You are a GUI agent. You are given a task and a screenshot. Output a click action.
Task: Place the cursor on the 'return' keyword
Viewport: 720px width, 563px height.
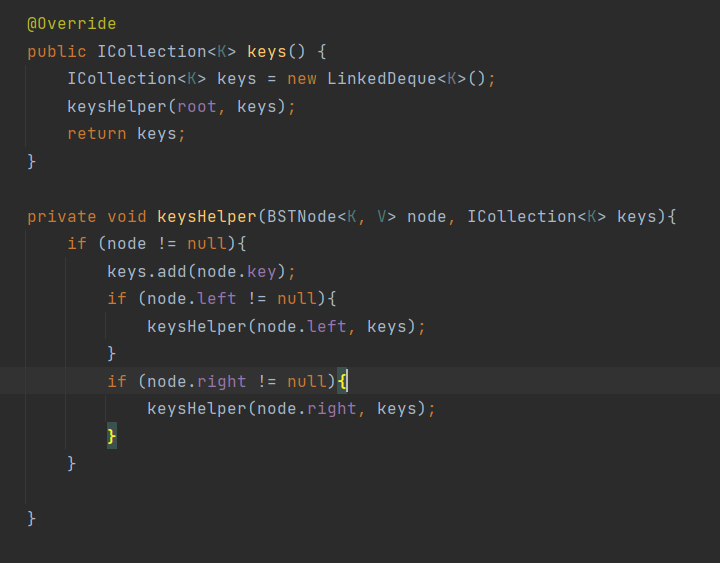[96, 133]
